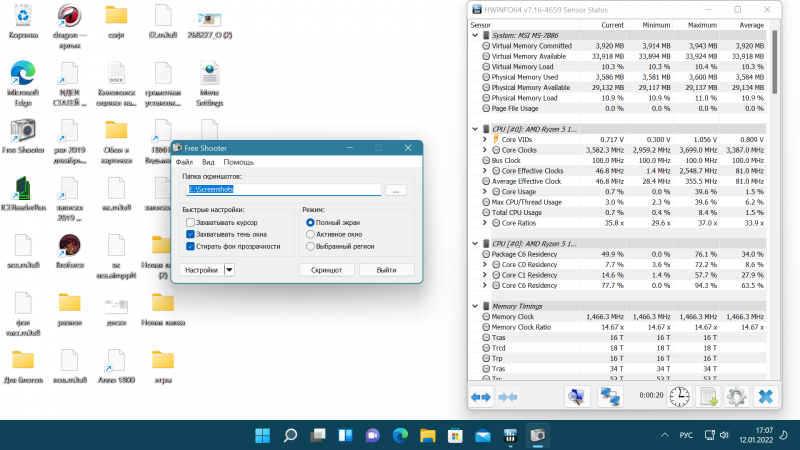800x450 pixels.
Task: Click the expand columns blue arrows icon
Action: tap(481, 397)
